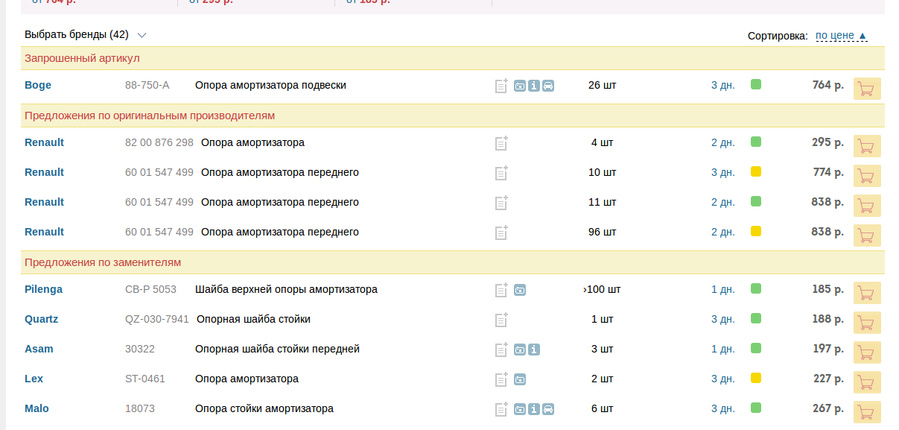Click 'Опорная шайба стойки передней' description

(x=277, y=349)
